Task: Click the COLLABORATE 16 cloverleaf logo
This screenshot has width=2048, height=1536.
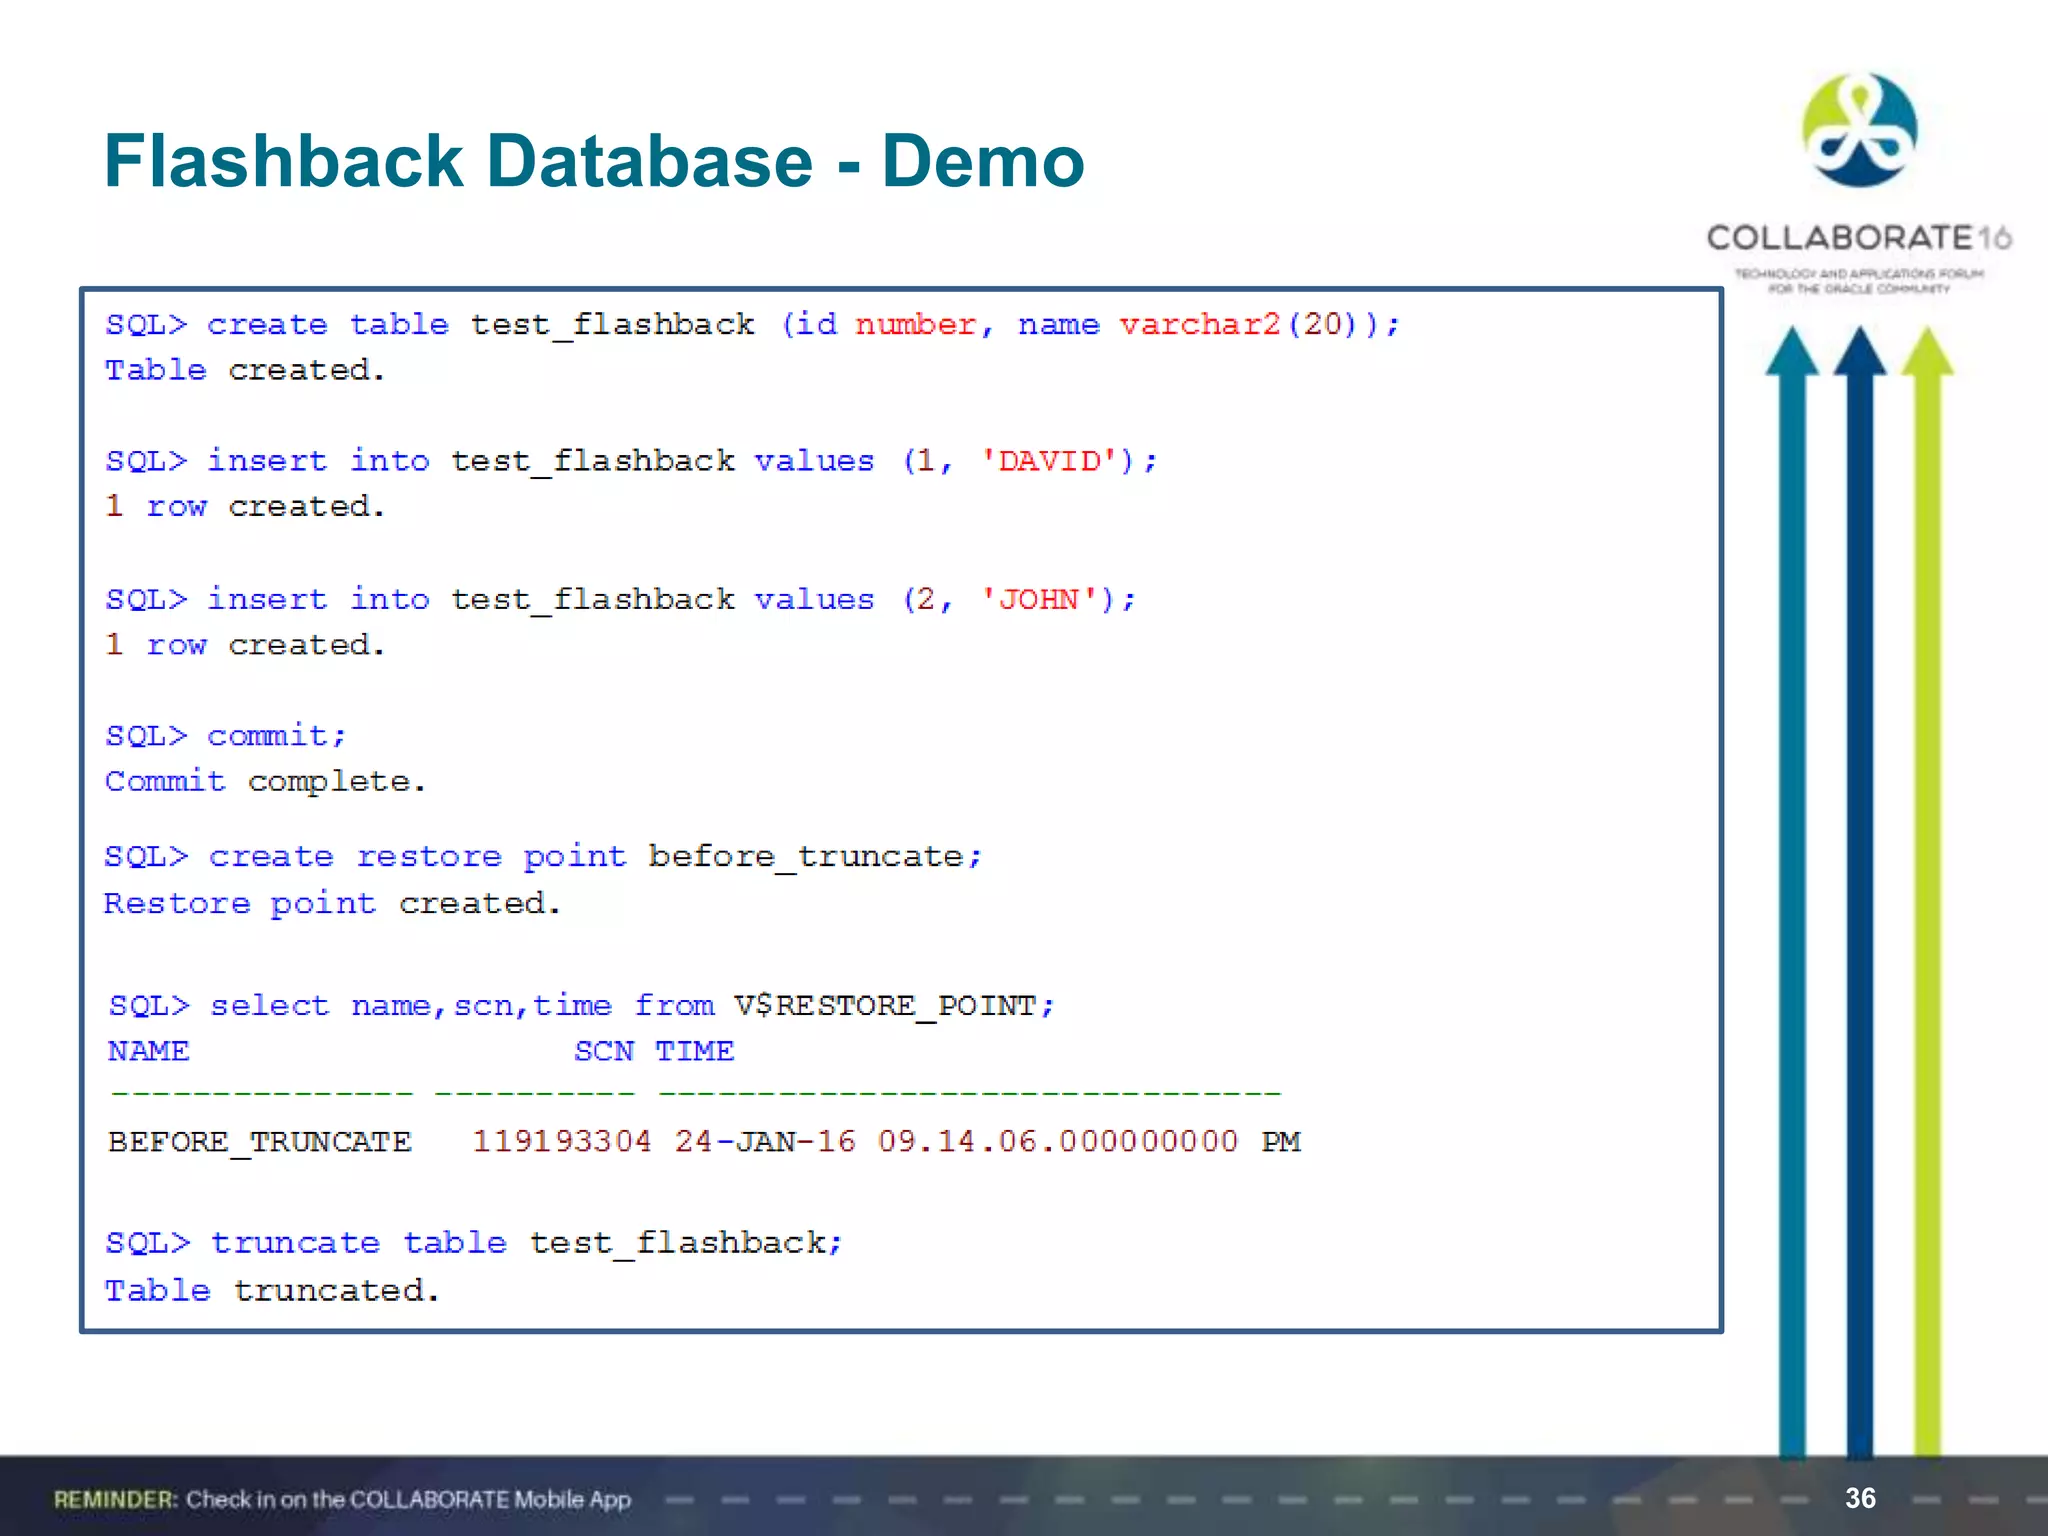Action: point(1859,130)
